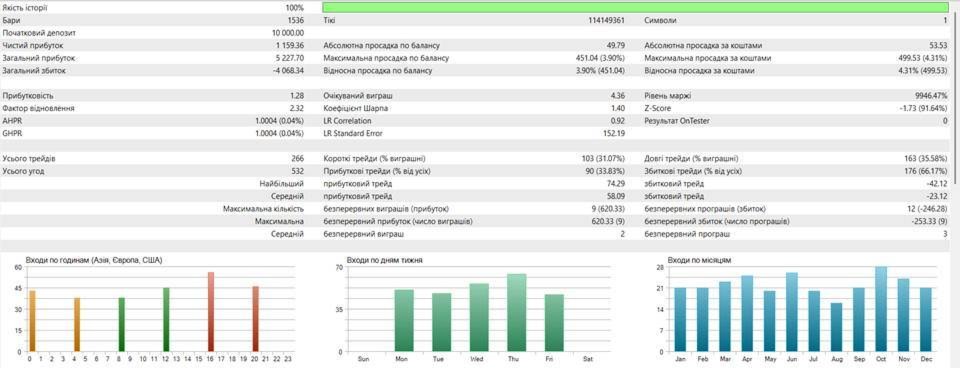Click the GHPR label
Viewport: 960px width, 391px height.
click(11, 133)
